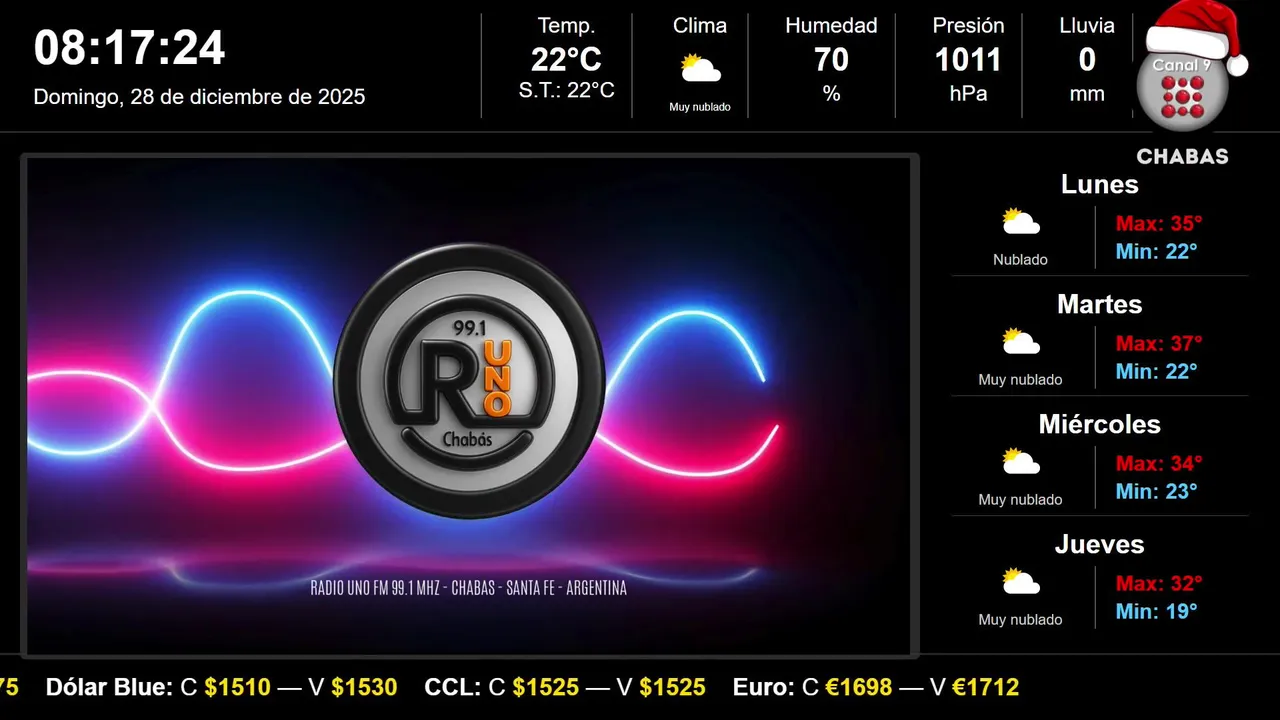Click the Lunes forecast weather icon
The image size is (1280, 720).
[x=1021, y=222]
